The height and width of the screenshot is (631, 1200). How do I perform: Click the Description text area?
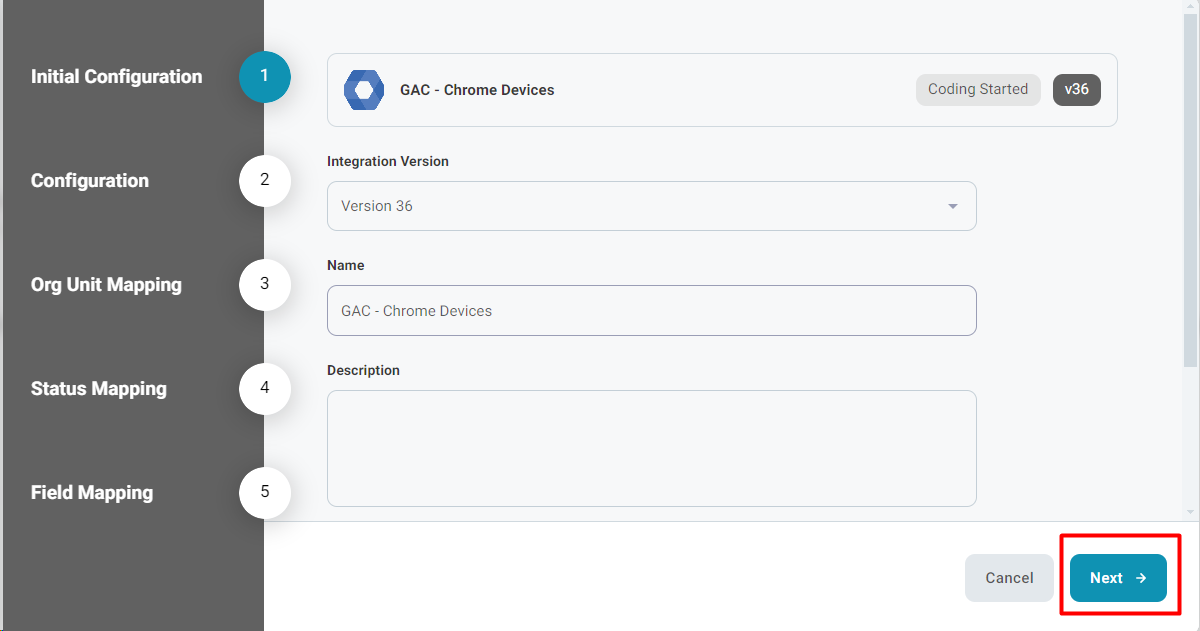pyautogui.click(x=651, y=448)
